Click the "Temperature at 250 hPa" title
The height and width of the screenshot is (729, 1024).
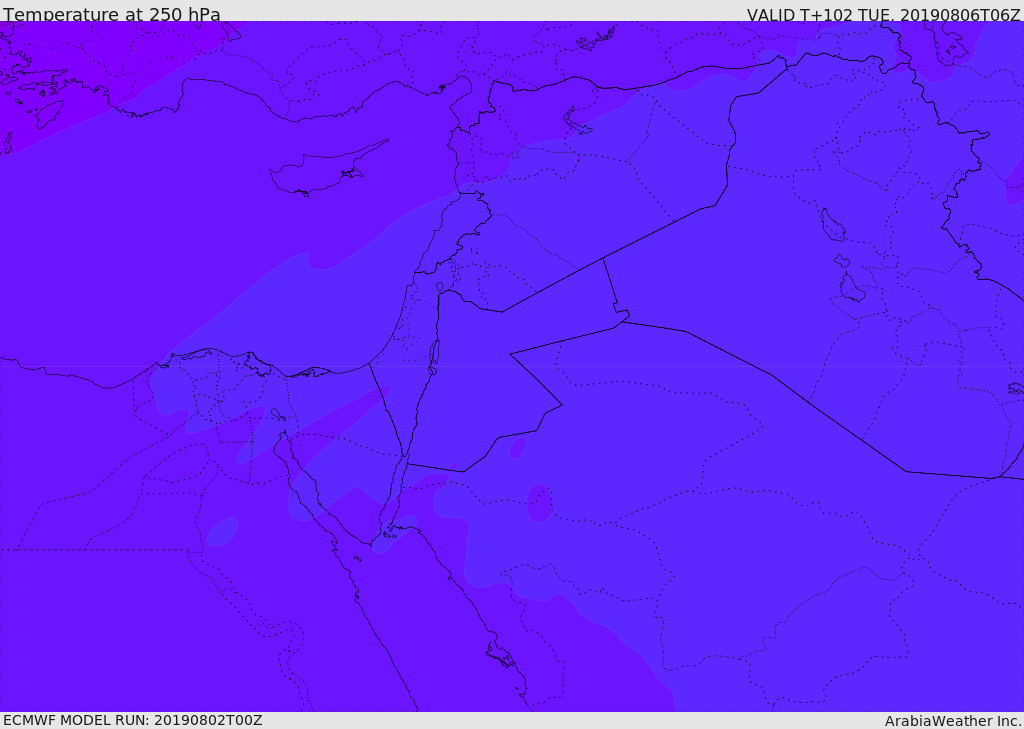[x=112, y=14]
